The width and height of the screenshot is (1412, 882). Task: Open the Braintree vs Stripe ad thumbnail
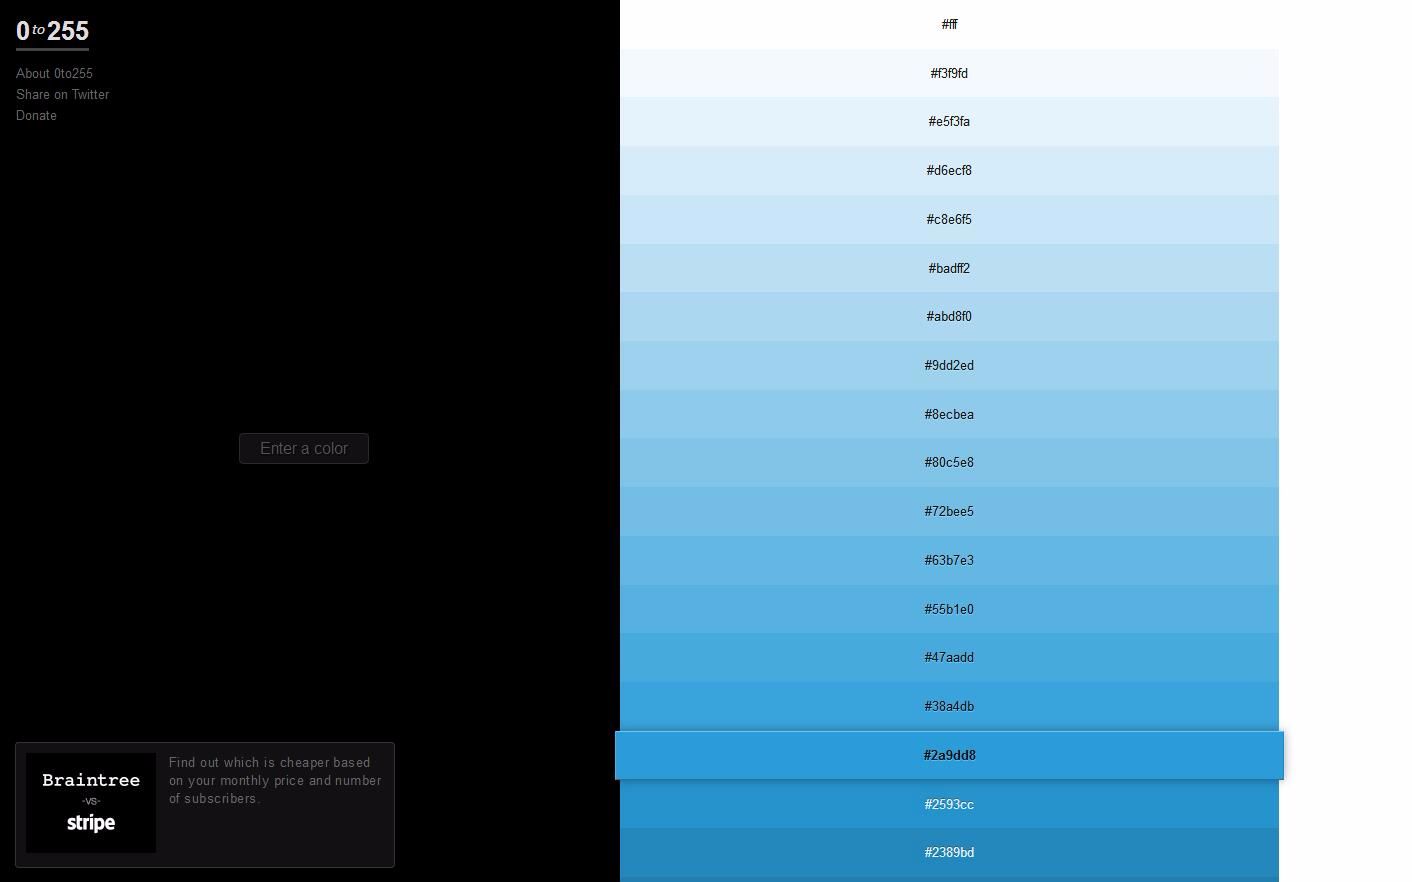[x=91, y=803]
